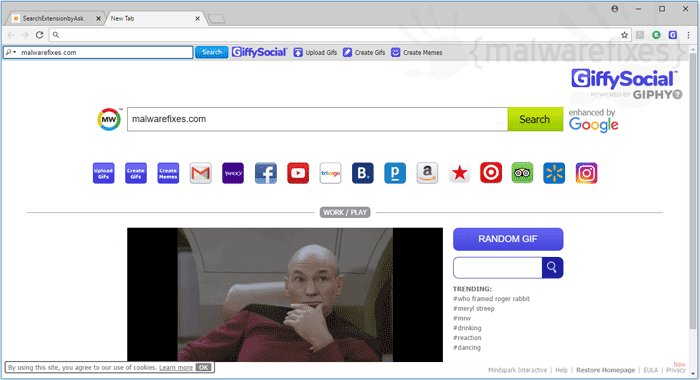The image size is (700, 380).
Task: Select trending tag #meryl streep
Action: [x=474, y=309]
